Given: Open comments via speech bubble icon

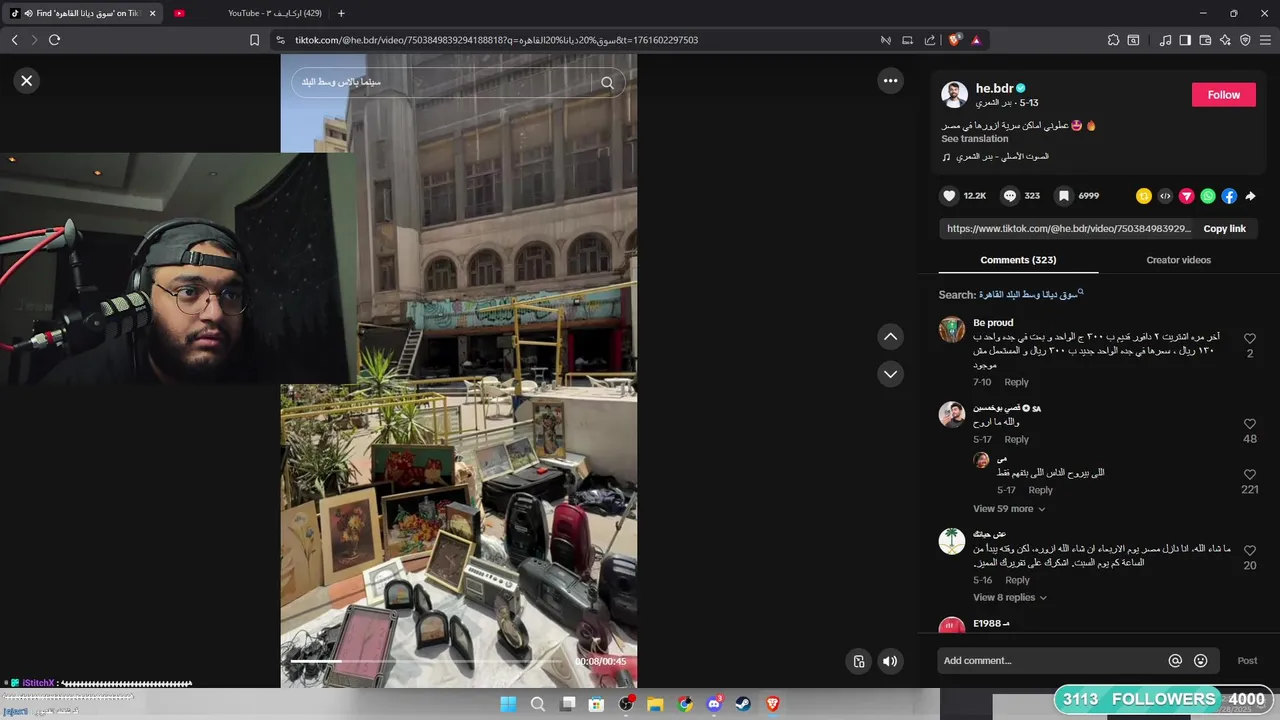Looking at the screenshot, I should coord(1010,196).
